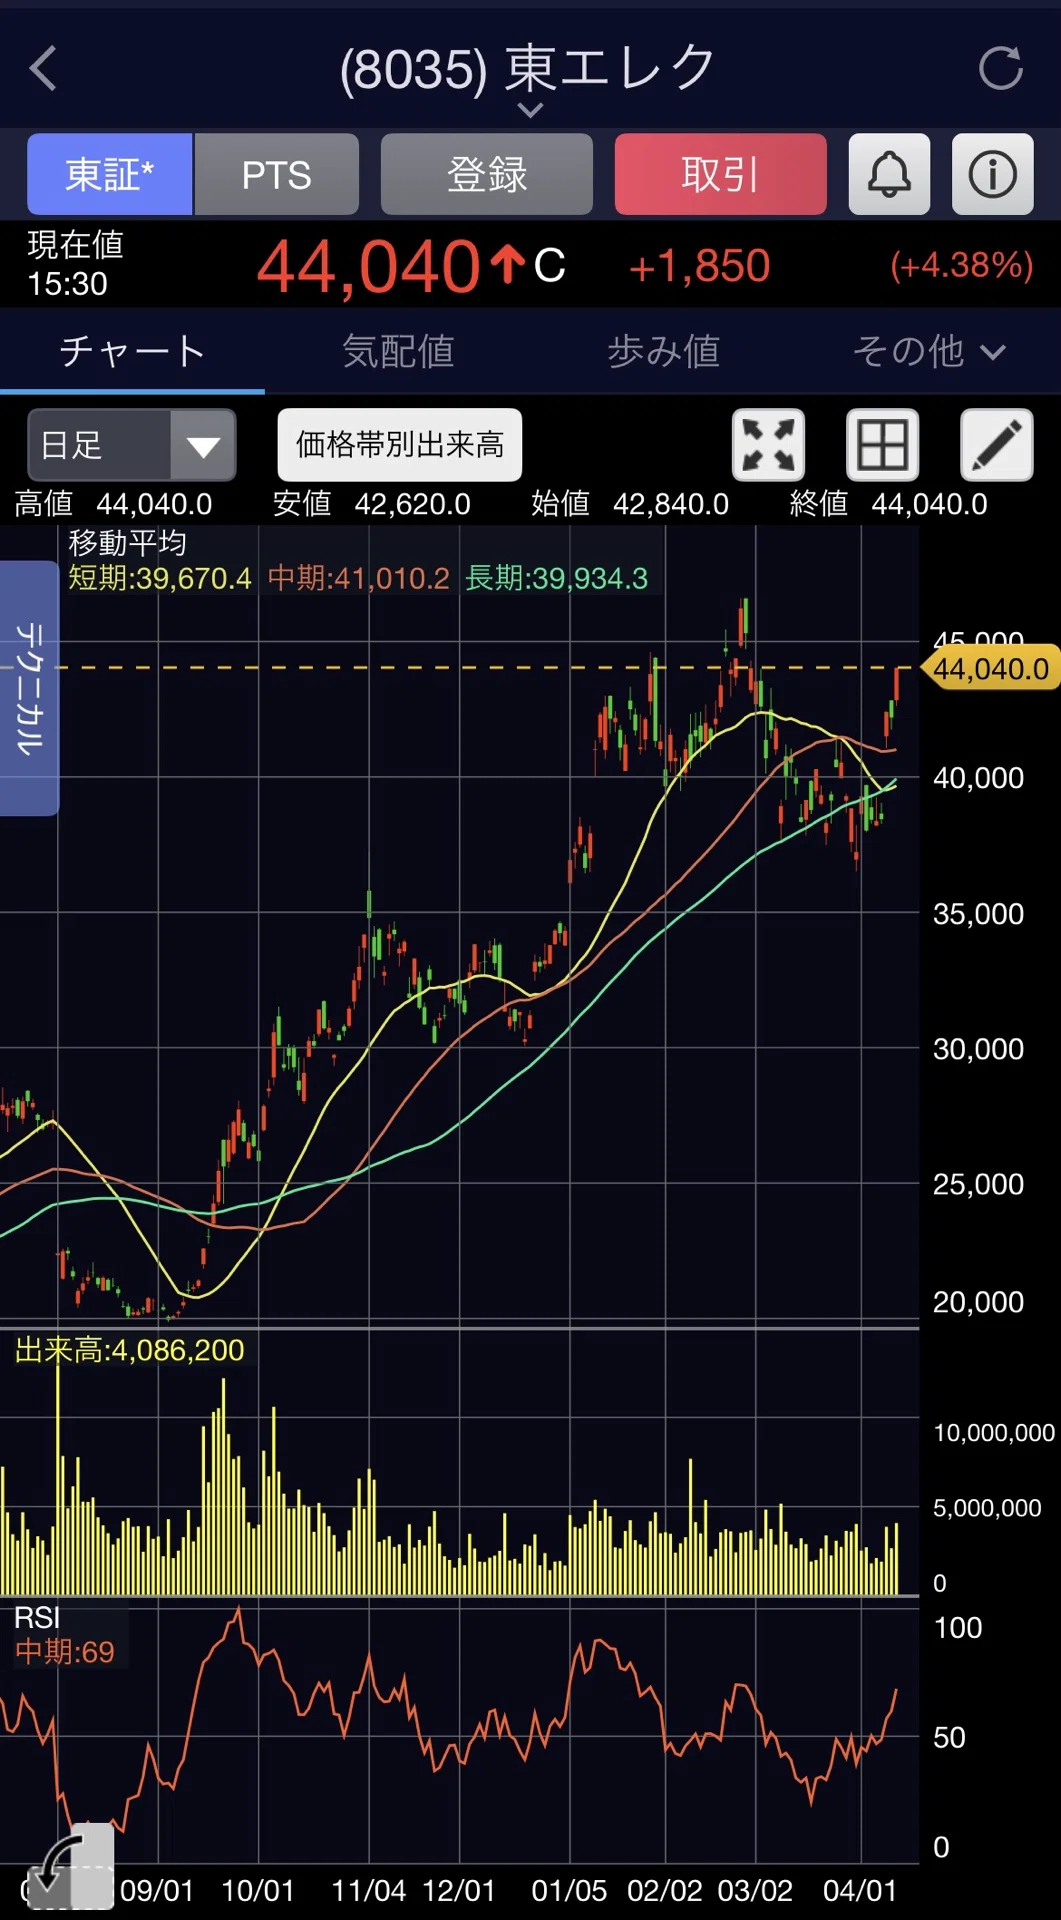
Task: Tap the (8035) 東エレク title
Action: [x=528, y=68]
